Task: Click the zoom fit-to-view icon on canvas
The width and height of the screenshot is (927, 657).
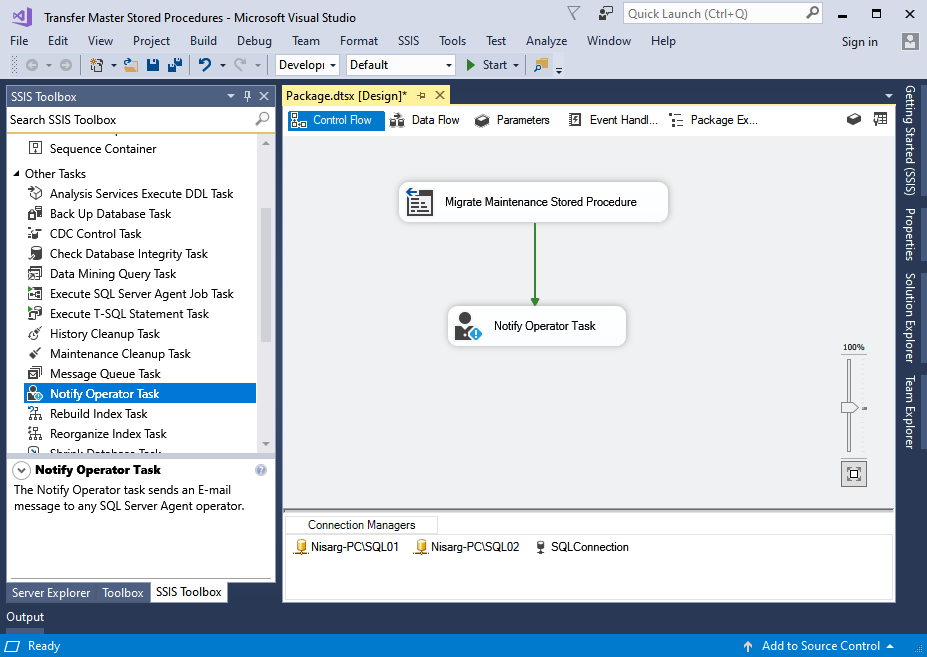Action: [853, 473]
